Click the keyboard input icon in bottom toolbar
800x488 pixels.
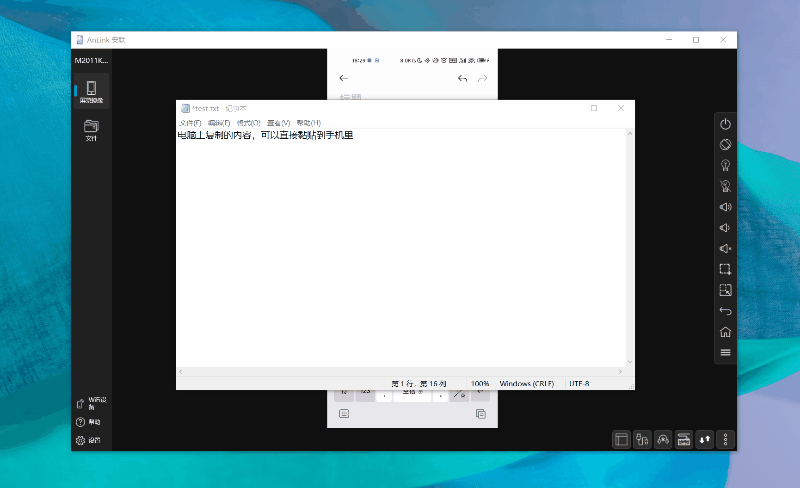tap(684, 440)
